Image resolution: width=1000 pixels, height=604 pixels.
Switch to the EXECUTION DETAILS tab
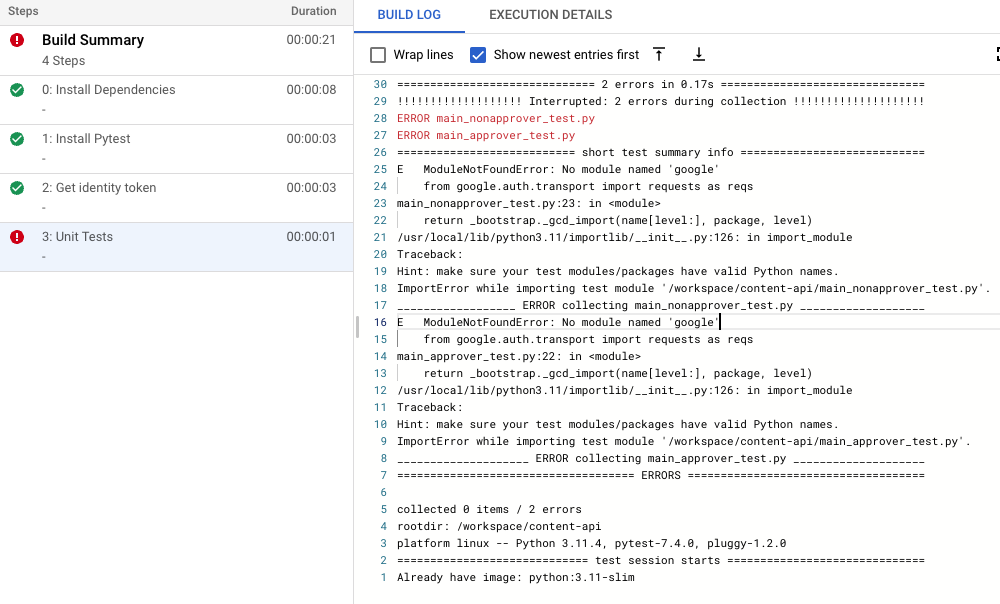point(550,15)
